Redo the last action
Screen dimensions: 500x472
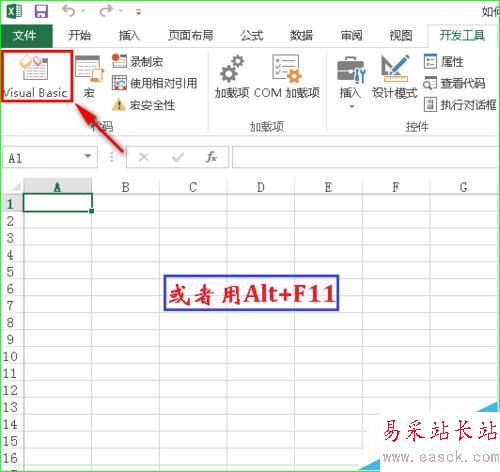pyautogui.click(x=106, y=11)
